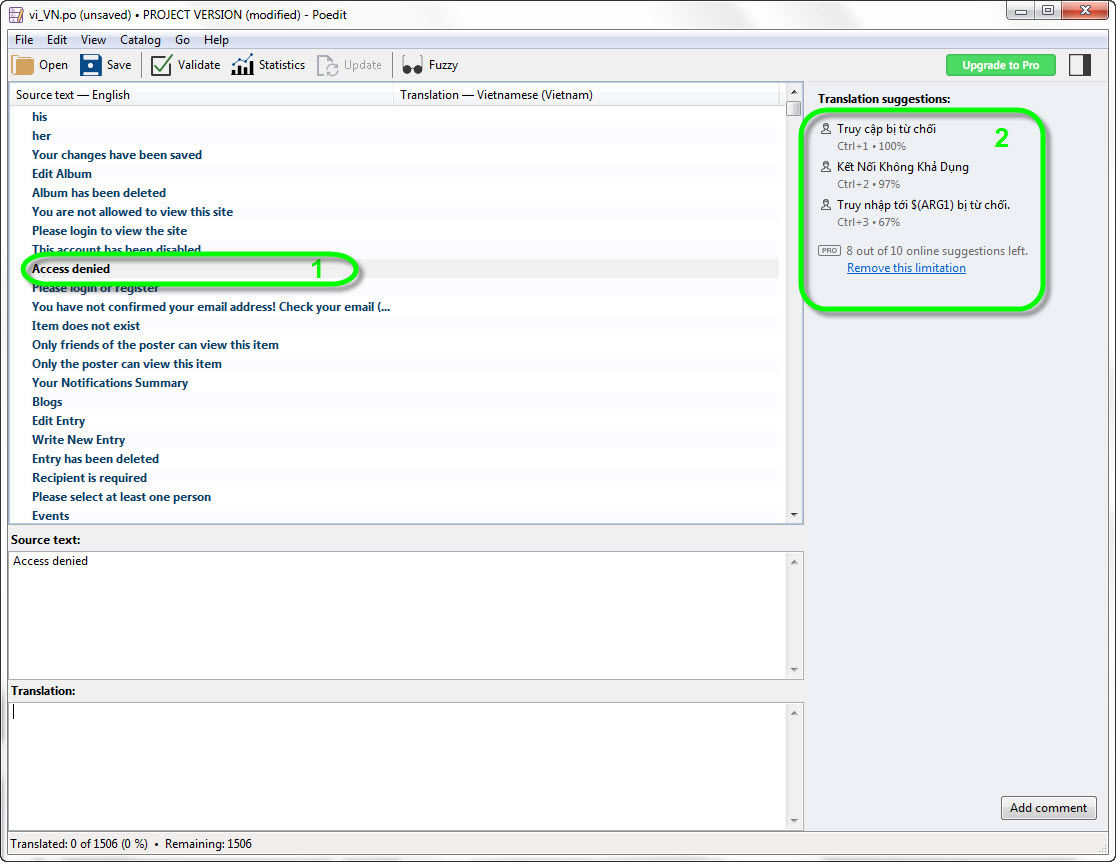Viewport: 1116px width, 862px height.
Task: Open the Go menu
Action: coord(182,40)
